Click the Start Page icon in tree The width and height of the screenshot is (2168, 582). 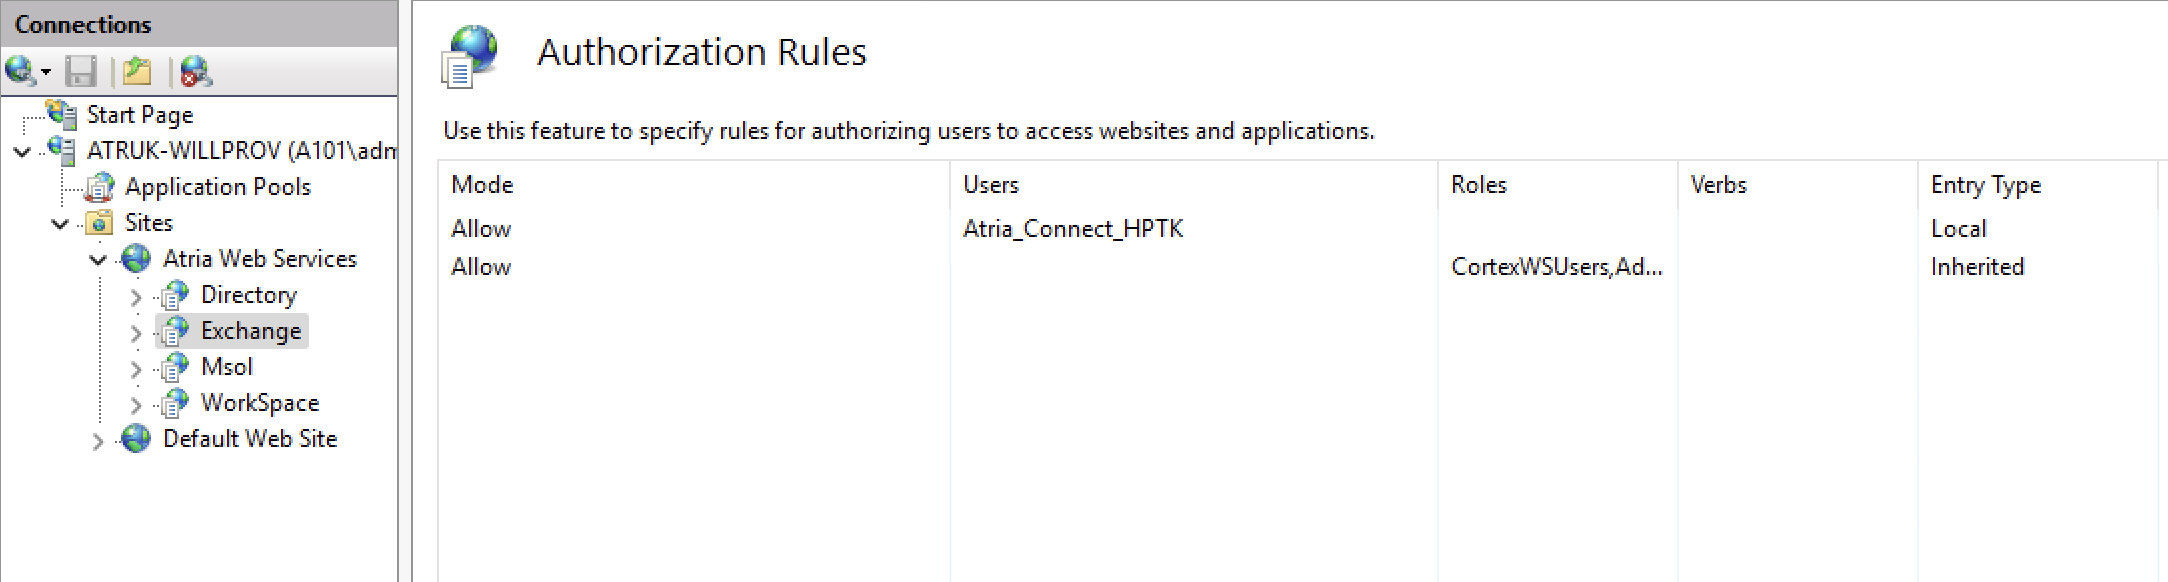point(62,115)
